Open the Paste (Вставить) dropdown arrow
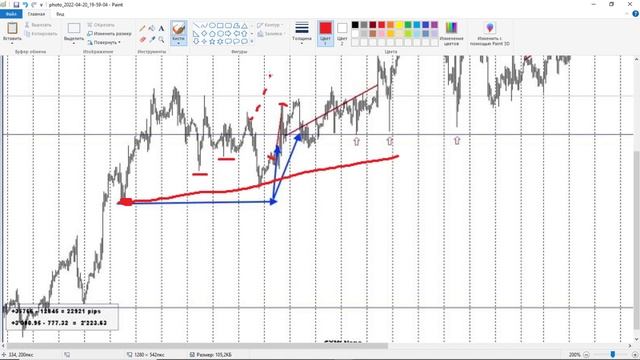640x360 pixels. (x=12, y=43)
